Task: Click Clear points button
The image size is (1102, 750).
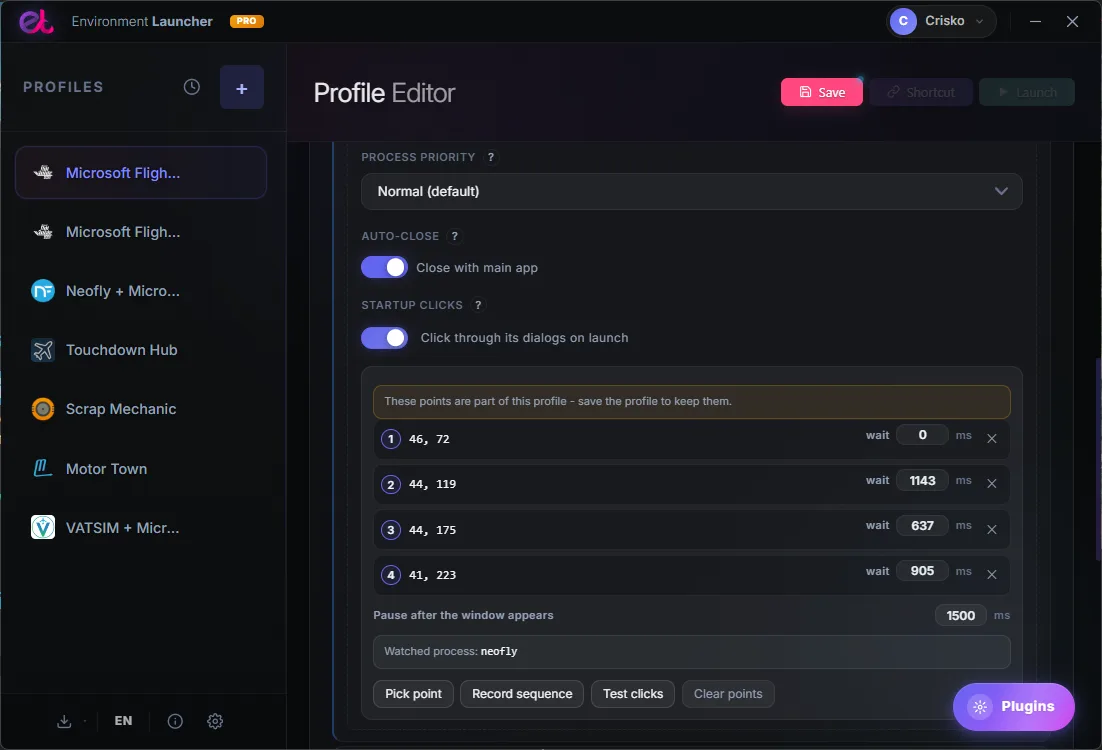Action: [728, 694]
